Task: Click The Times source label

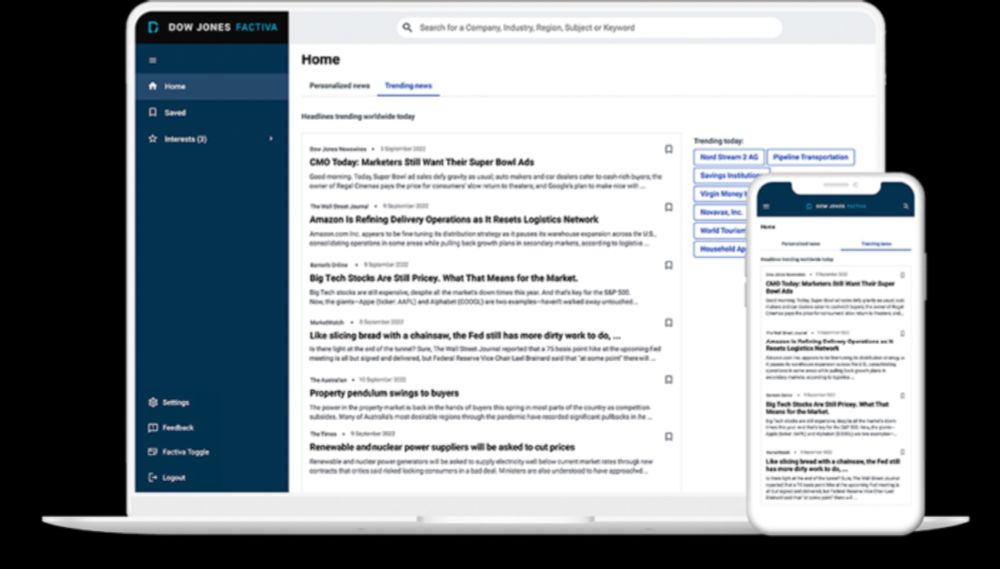Action: click(x=323, y=434)
